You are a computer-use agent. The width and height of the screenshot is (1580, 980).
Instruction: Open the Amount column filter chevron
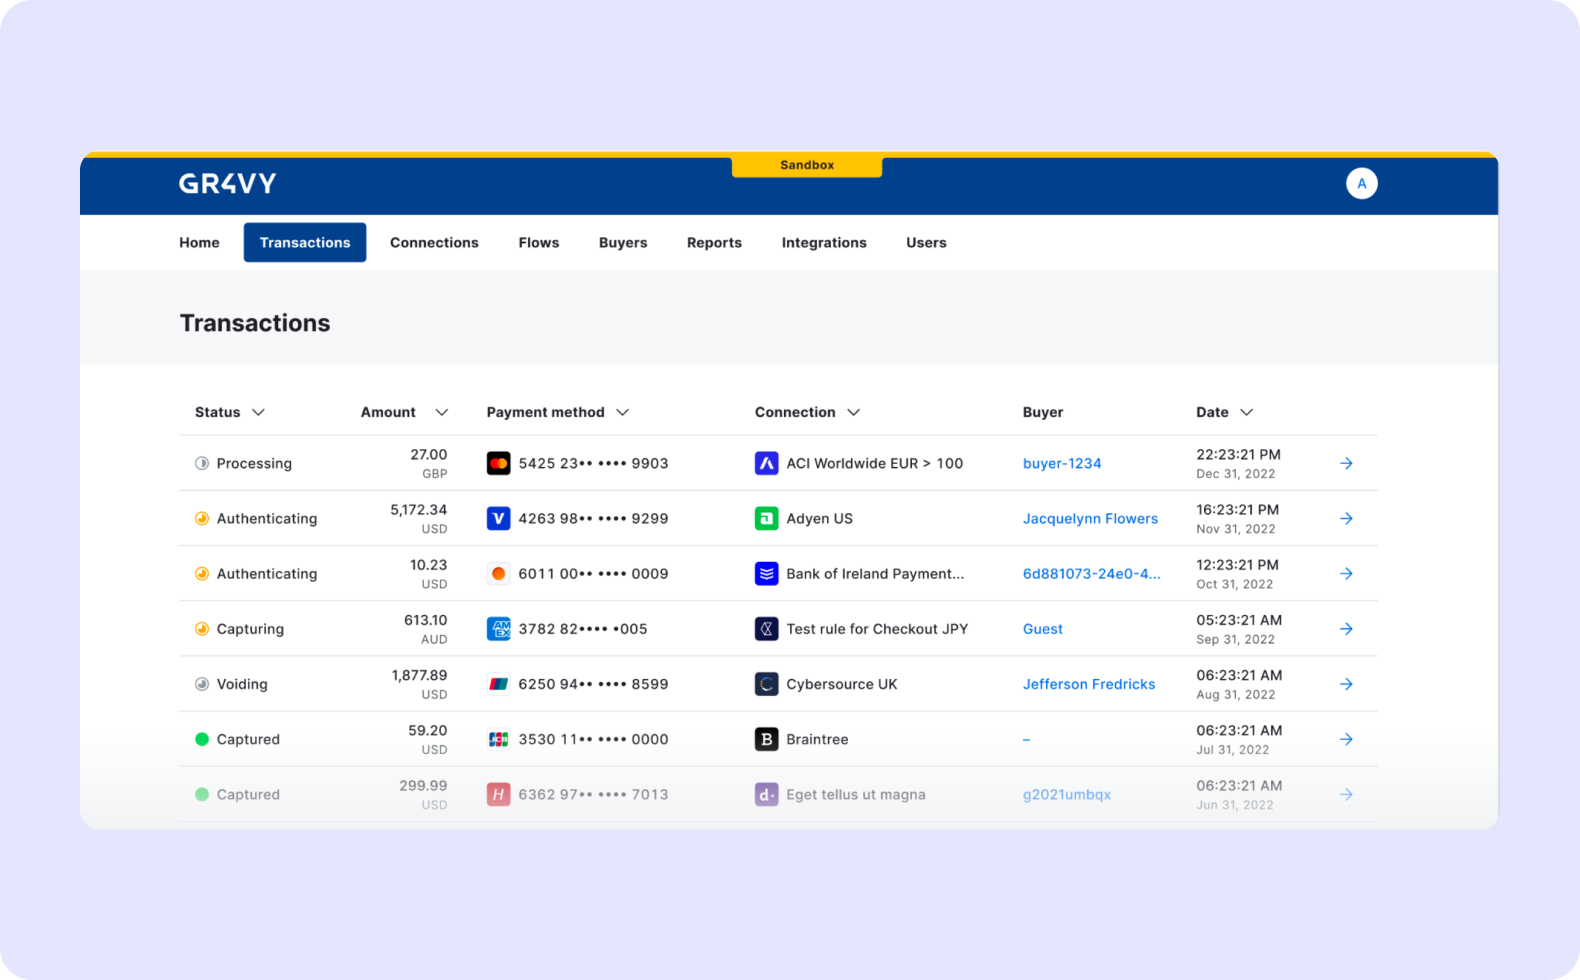(x=441, y=412)
